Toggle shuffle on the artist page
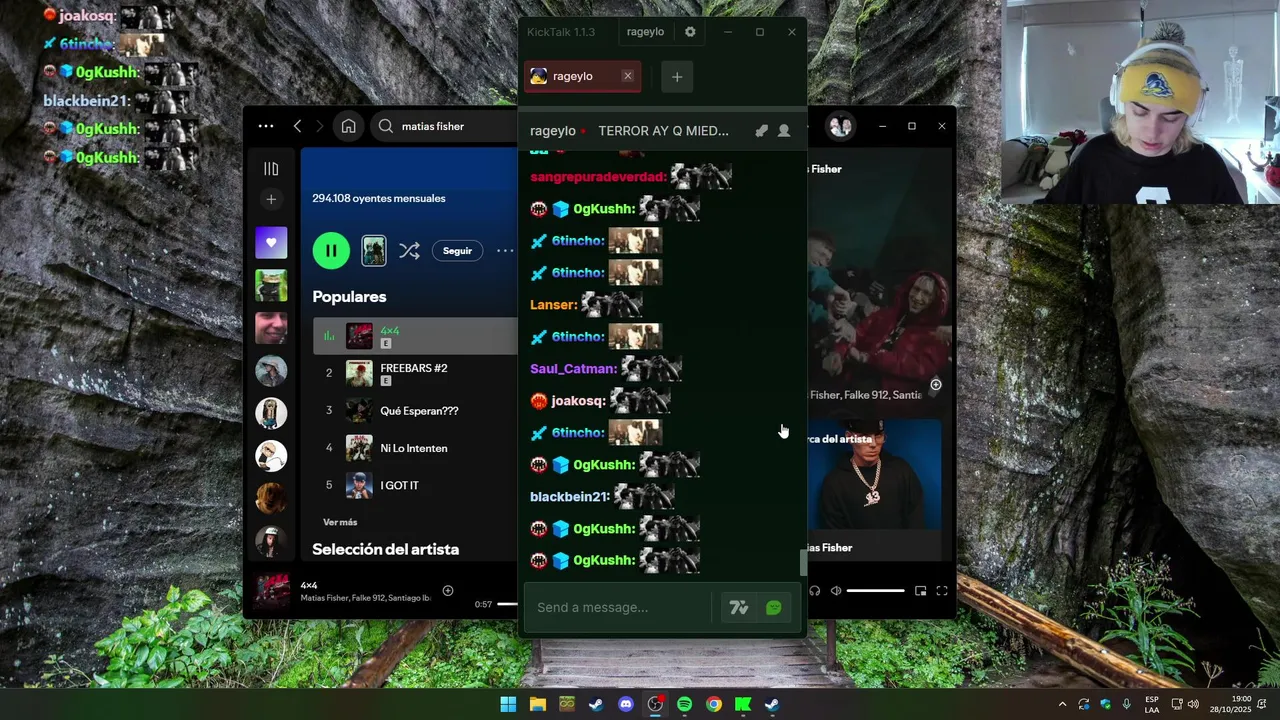1280x720 pixels. pyautogui.click(x=409, y=251)
